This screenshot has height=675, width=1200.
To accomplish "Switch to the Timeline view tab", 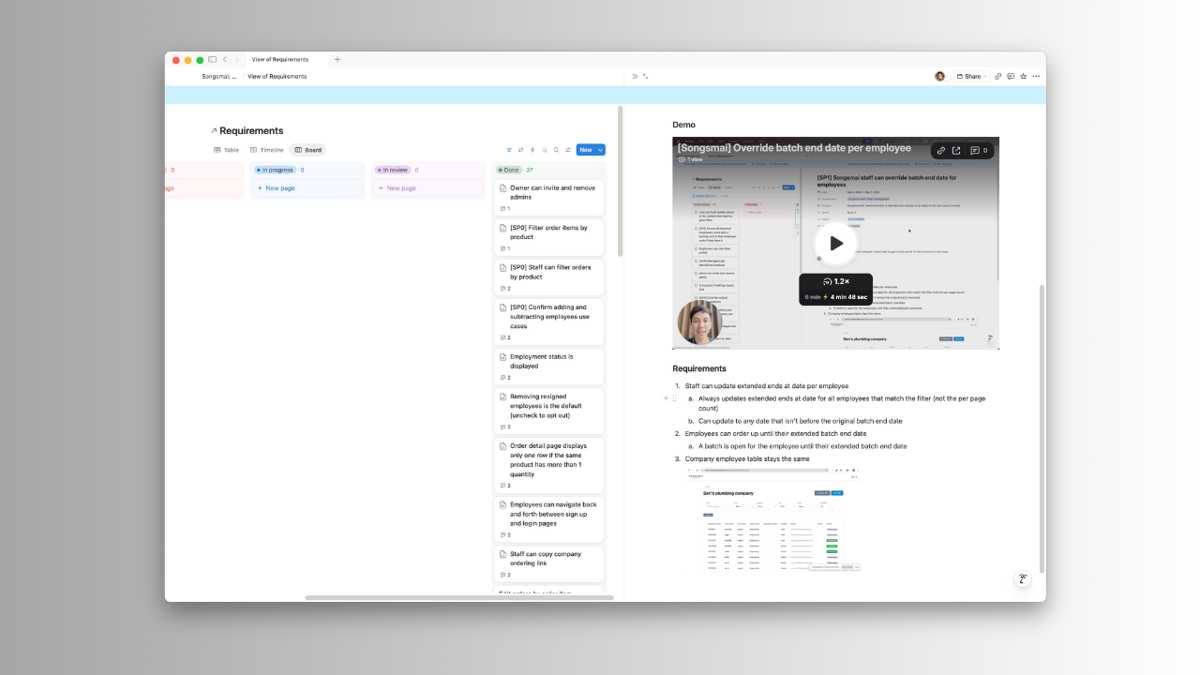I will [267, 150].
